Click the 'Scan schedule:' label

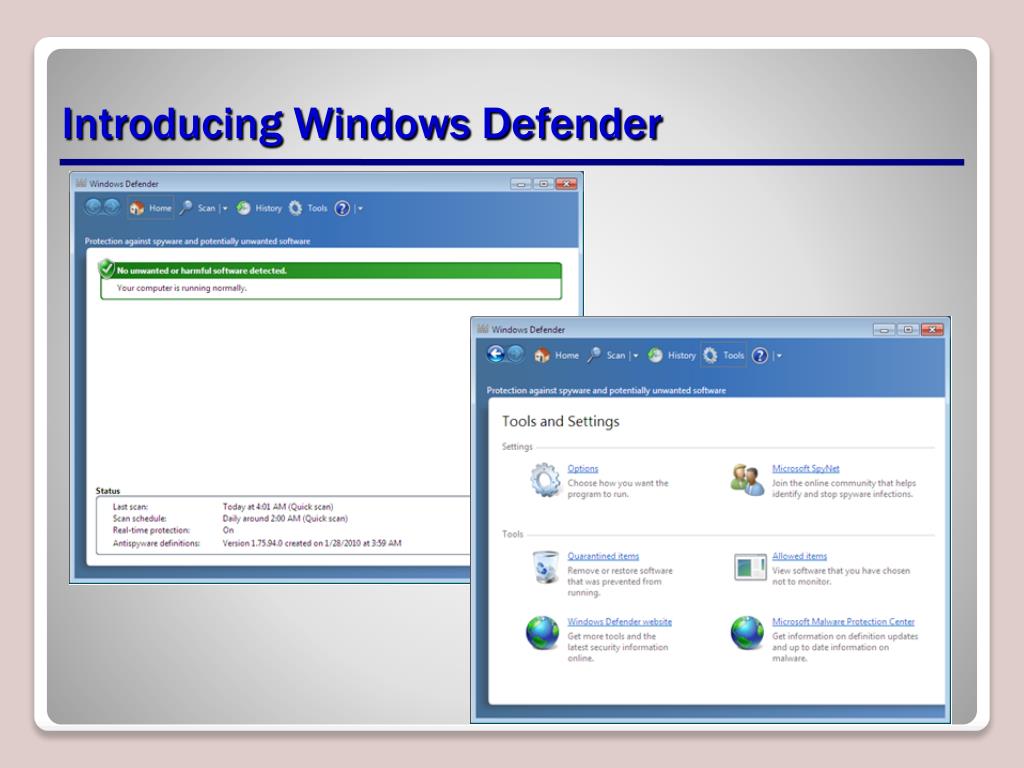click(139, 519)
